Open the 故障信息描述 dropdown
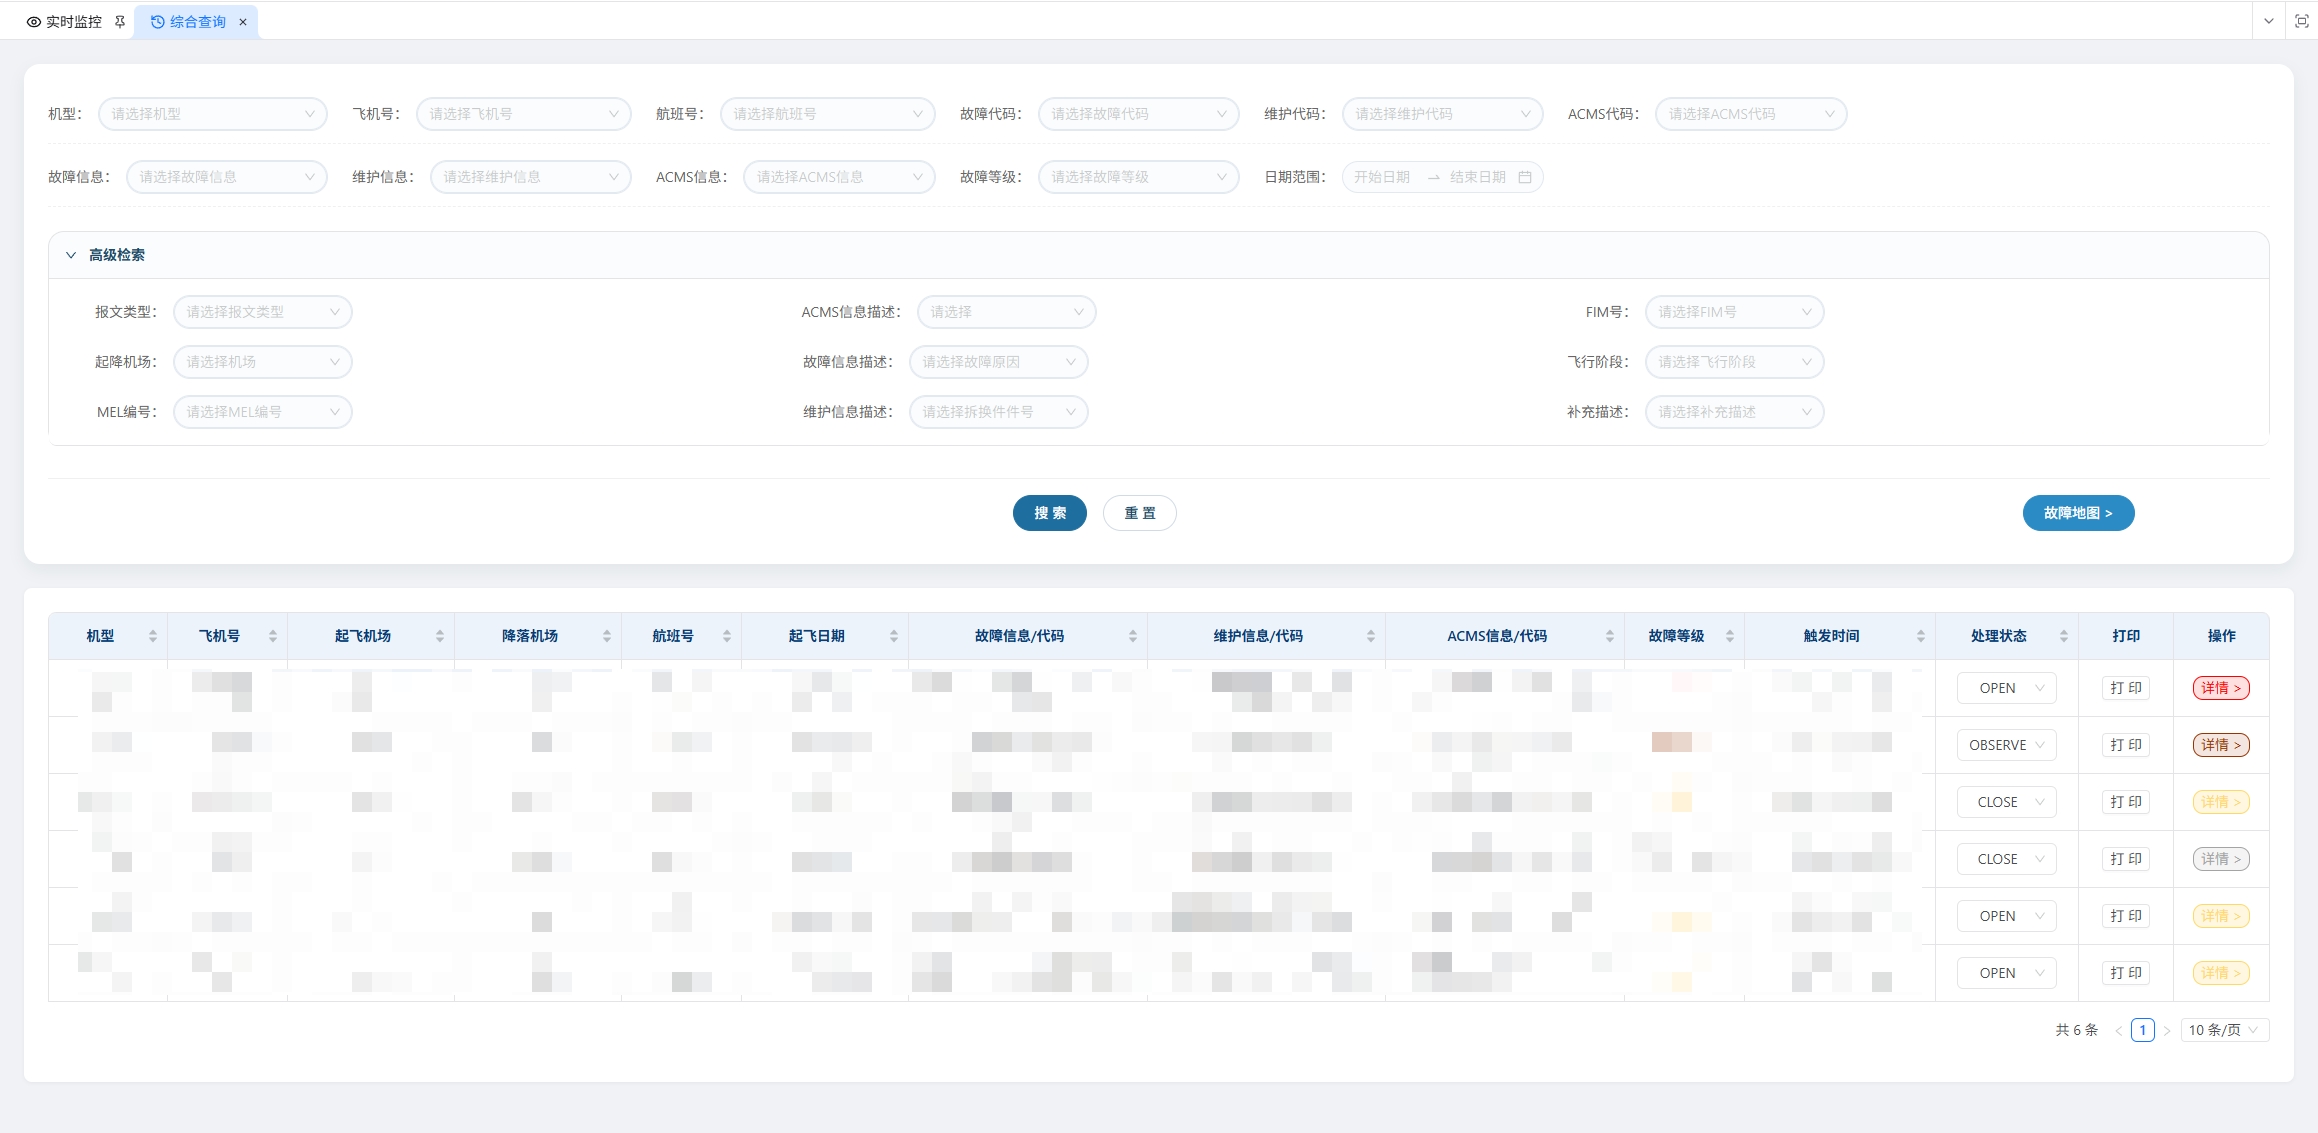The height and width of the screenshot is (1133, 2318). pyautogui.click(x=999, y=362)
